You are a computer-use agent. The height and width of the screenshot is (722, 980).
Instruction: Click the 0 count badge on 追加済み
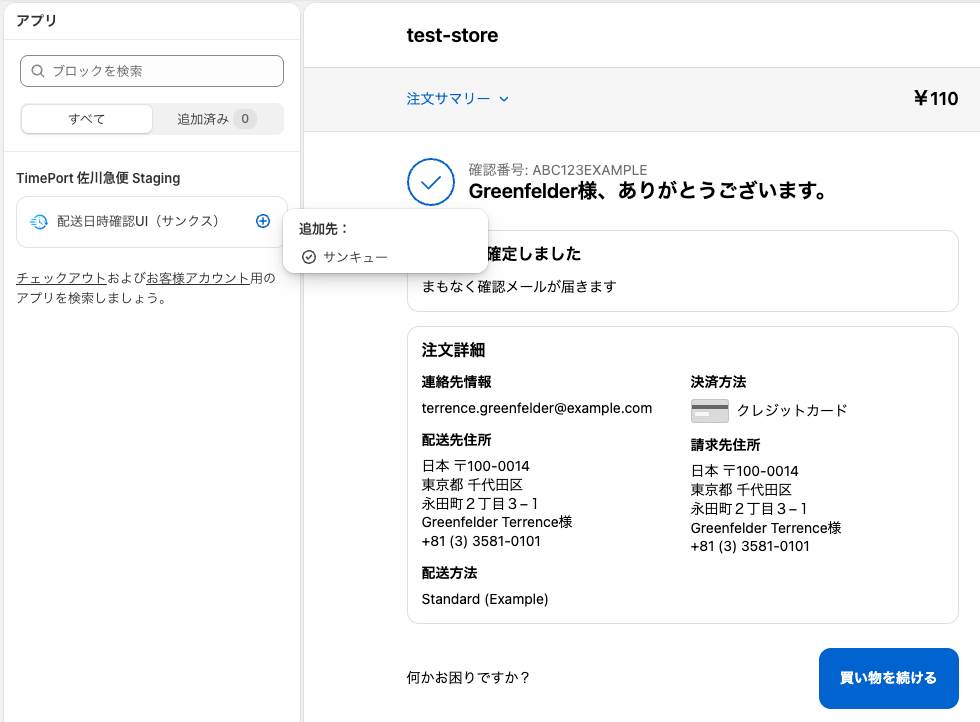click(245, 119)
